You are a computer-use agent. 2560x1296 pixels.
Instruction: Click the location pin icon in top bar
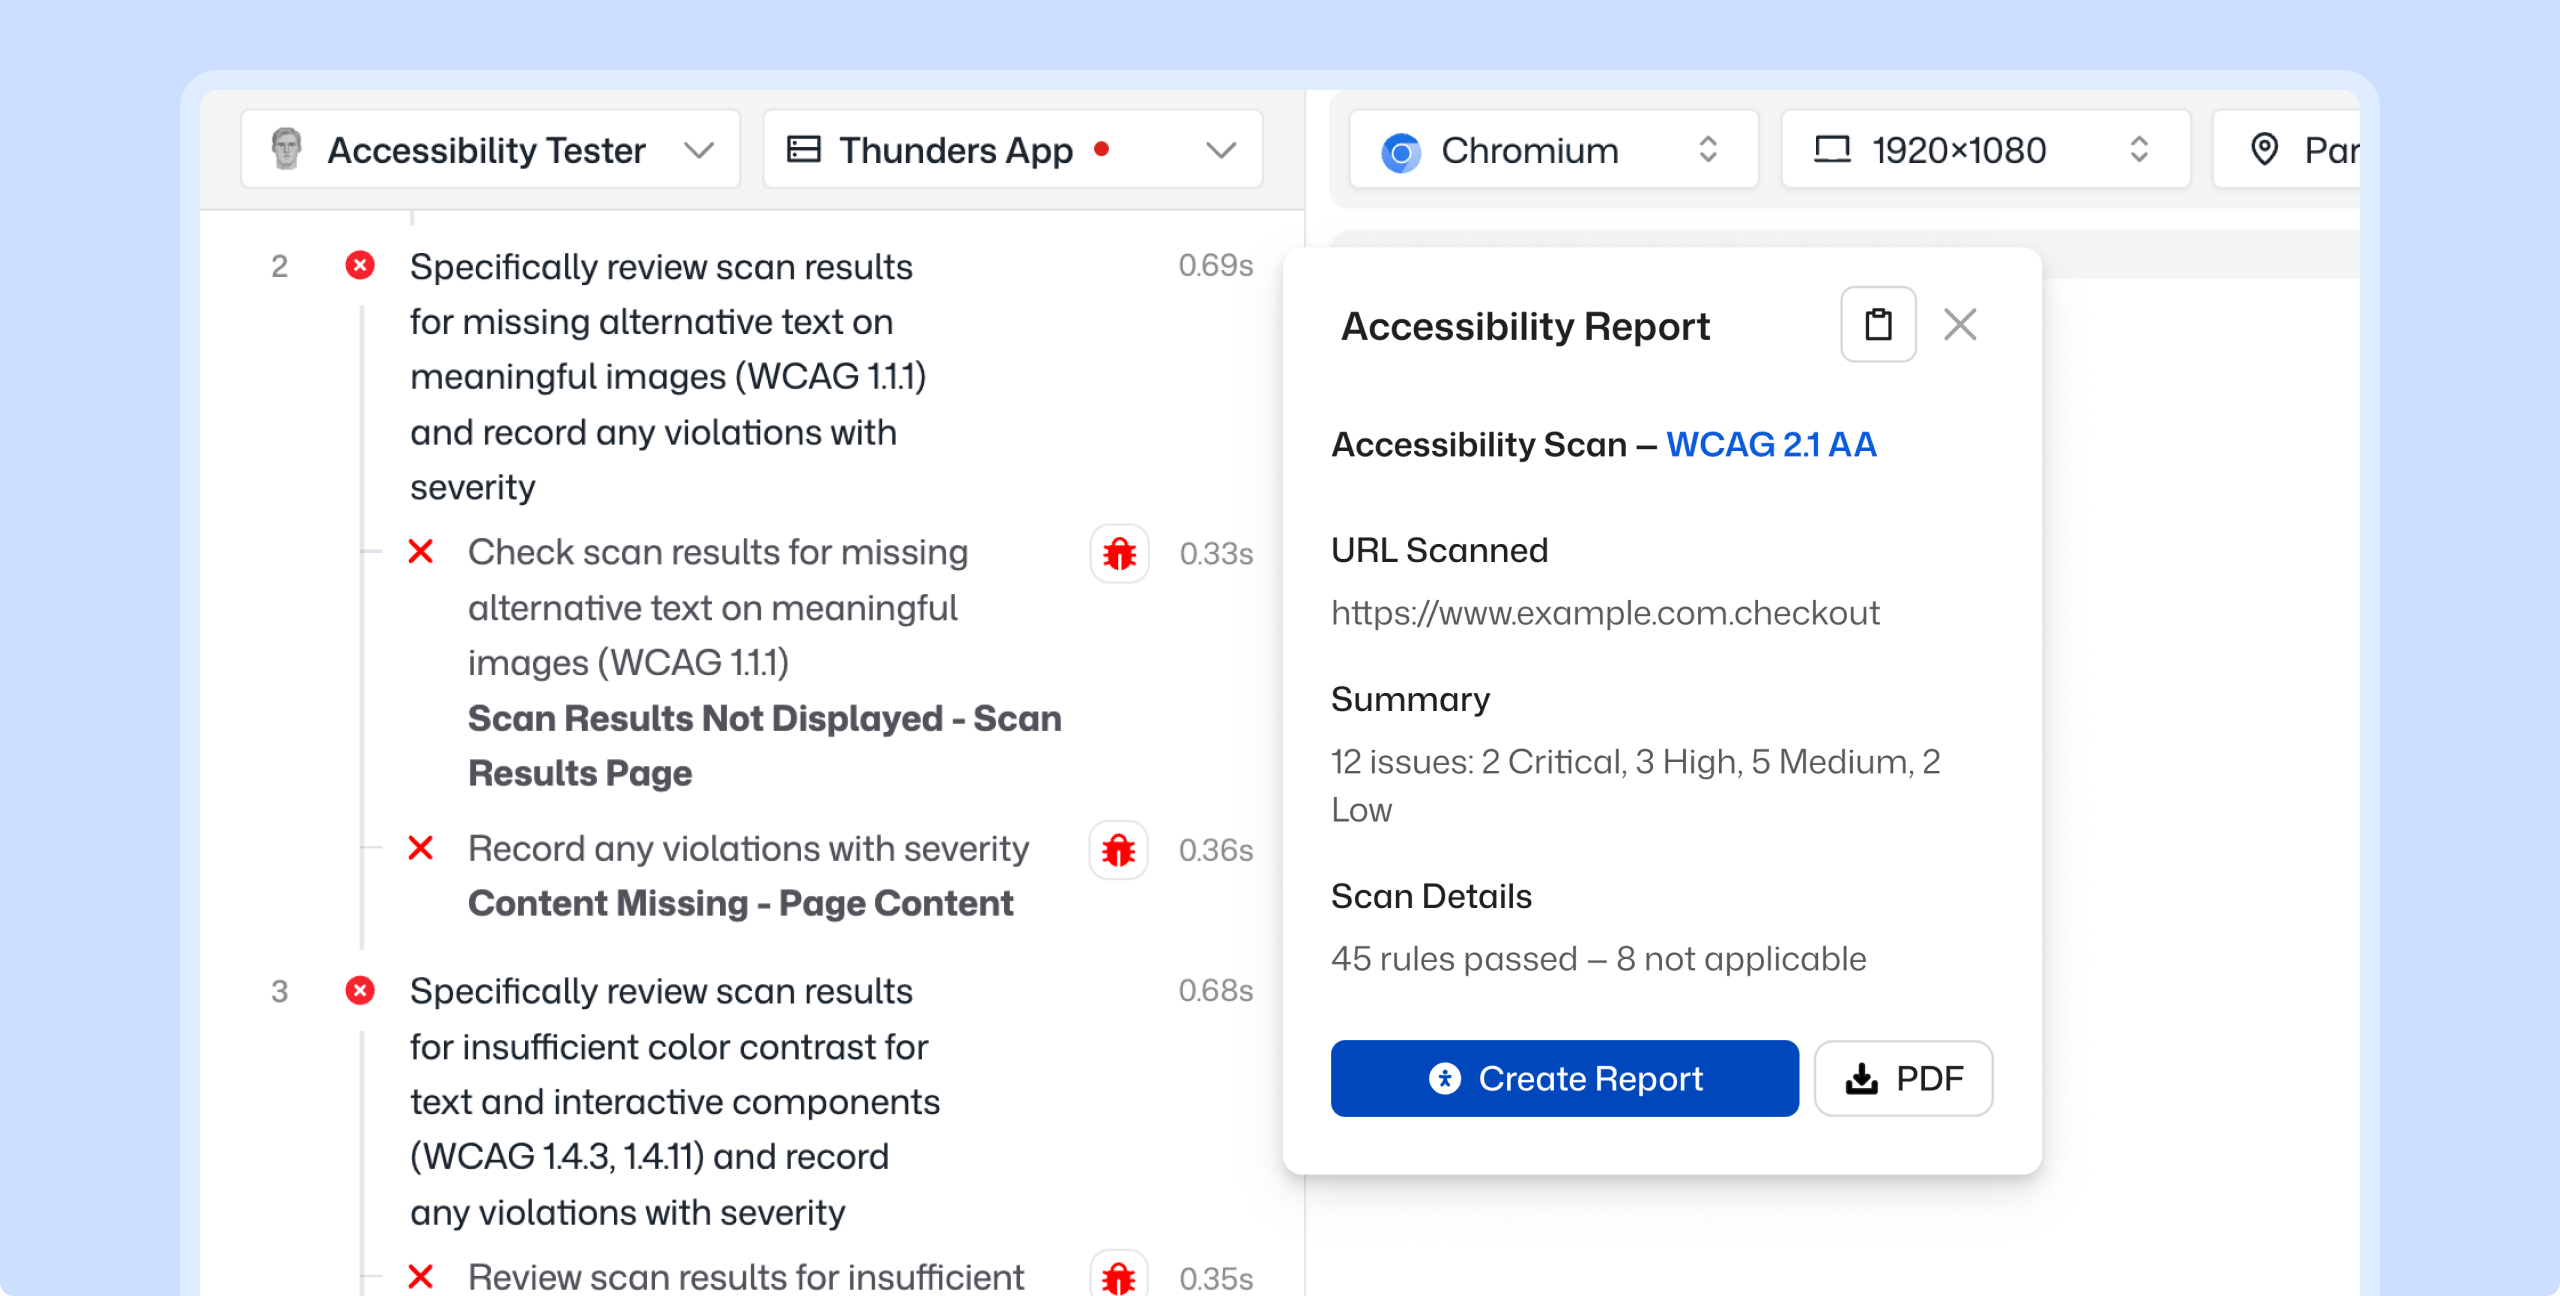tap(2264, 150)
